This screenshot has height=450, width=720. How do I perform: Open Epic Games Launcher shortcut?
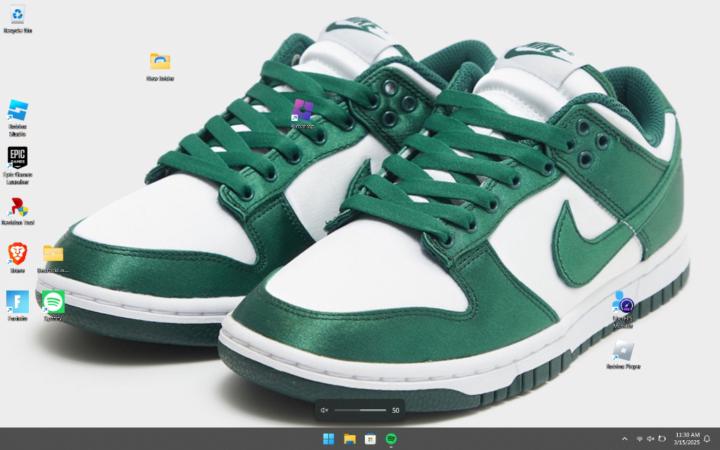[18, 159]
